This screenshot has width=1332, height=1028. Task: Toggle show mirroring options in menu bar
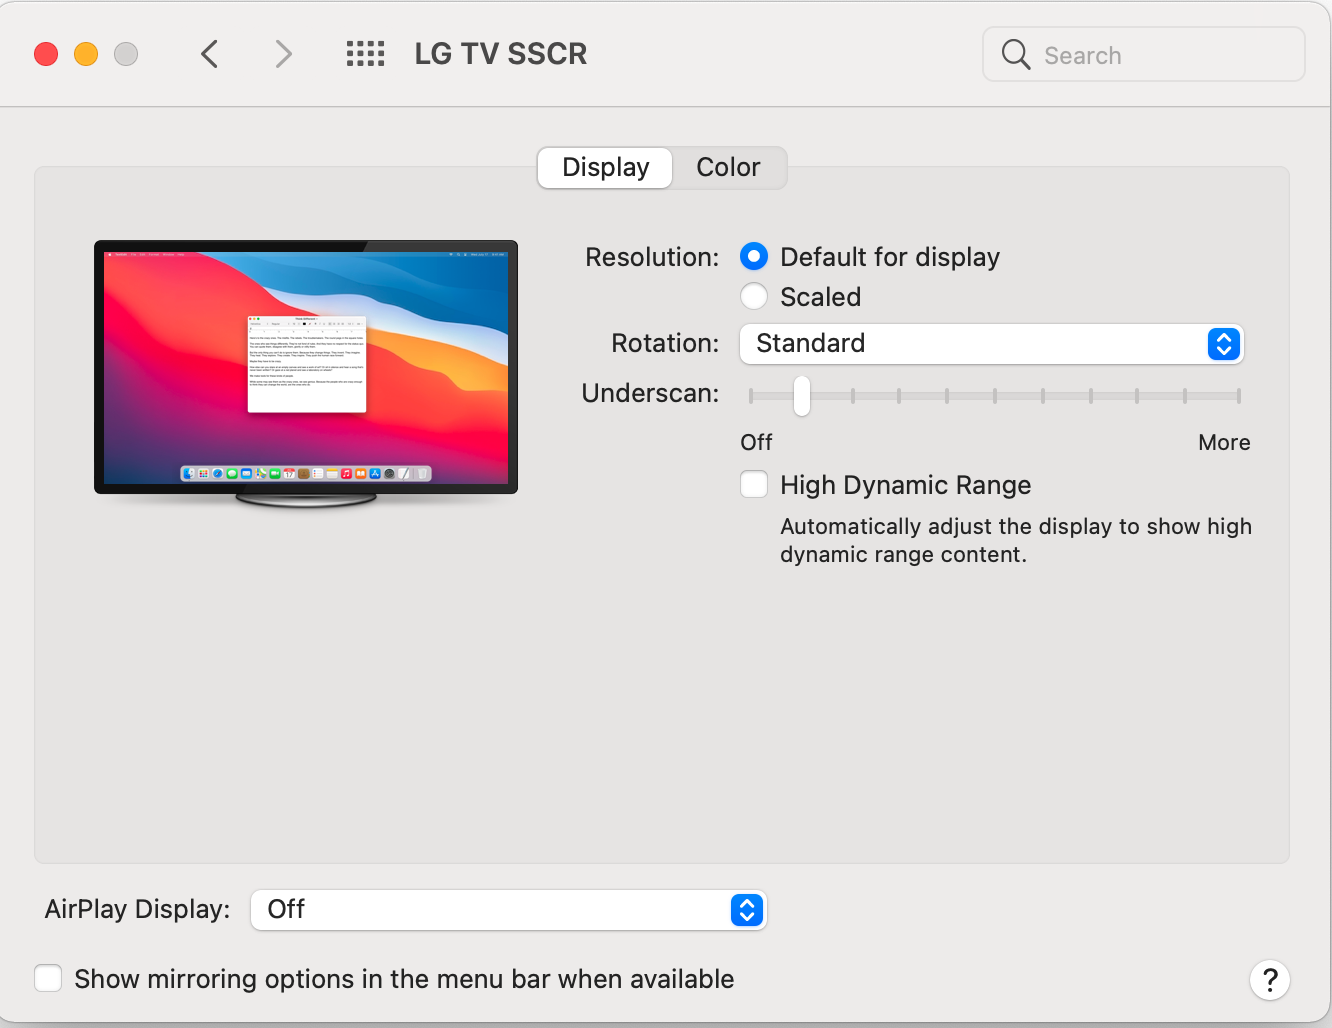coord(48,978)
